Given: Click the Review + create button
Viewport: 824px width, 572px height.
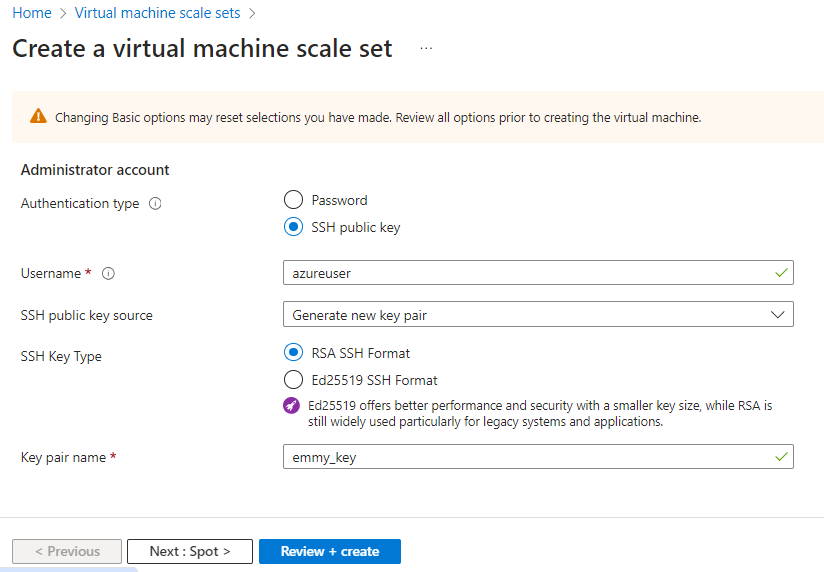Looking at the screenshot, I should (x=329, y=551).
